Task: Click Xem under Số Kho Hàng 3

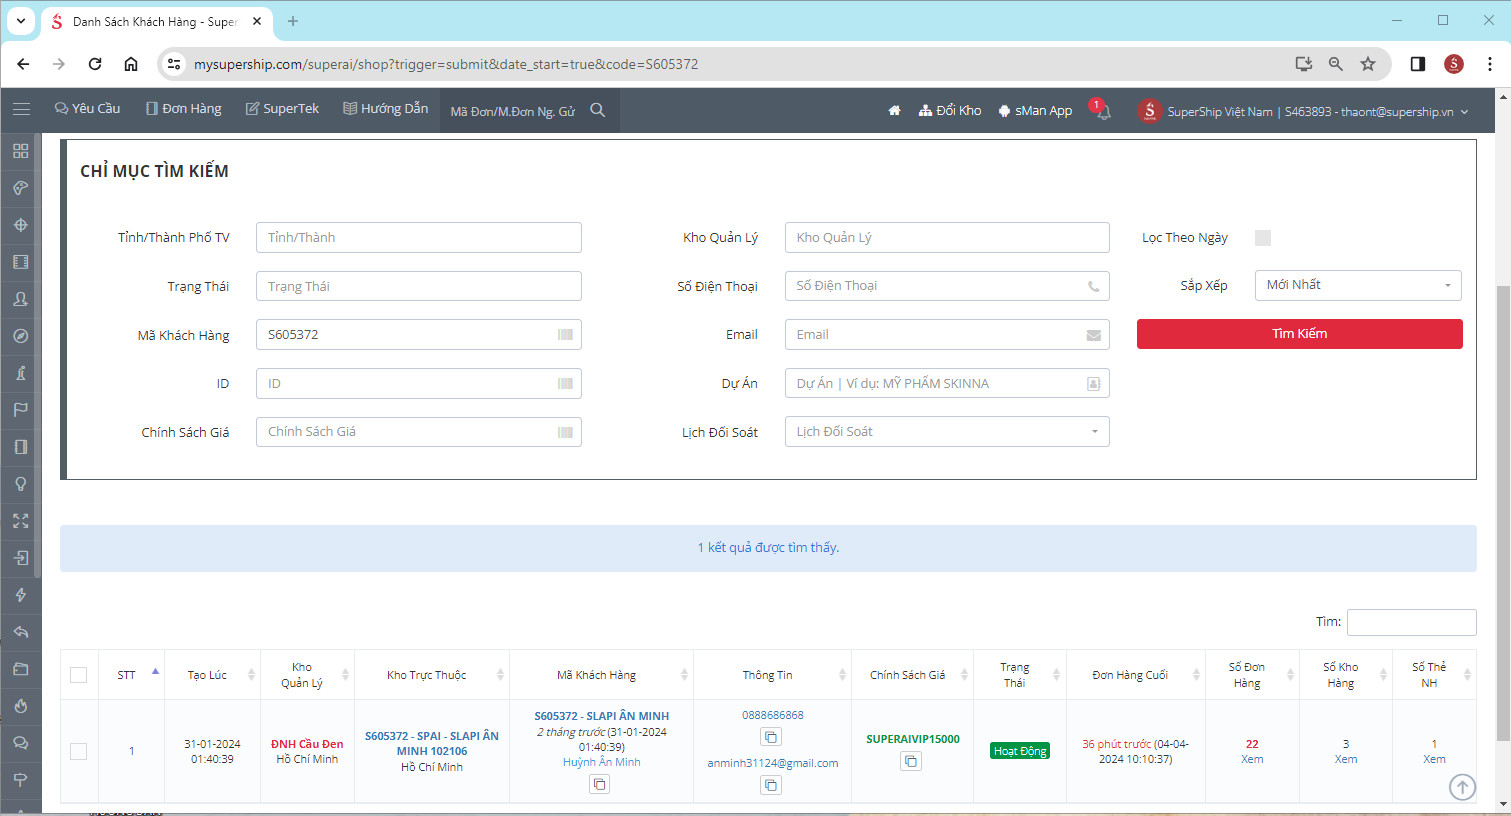Action: coord(1346,759)
